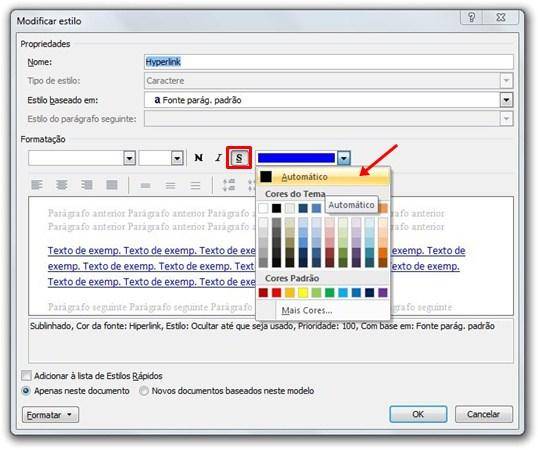The height and width of the screenshot is (450, 538).
Task: Center text alignment icon
Action: (62, 185)
